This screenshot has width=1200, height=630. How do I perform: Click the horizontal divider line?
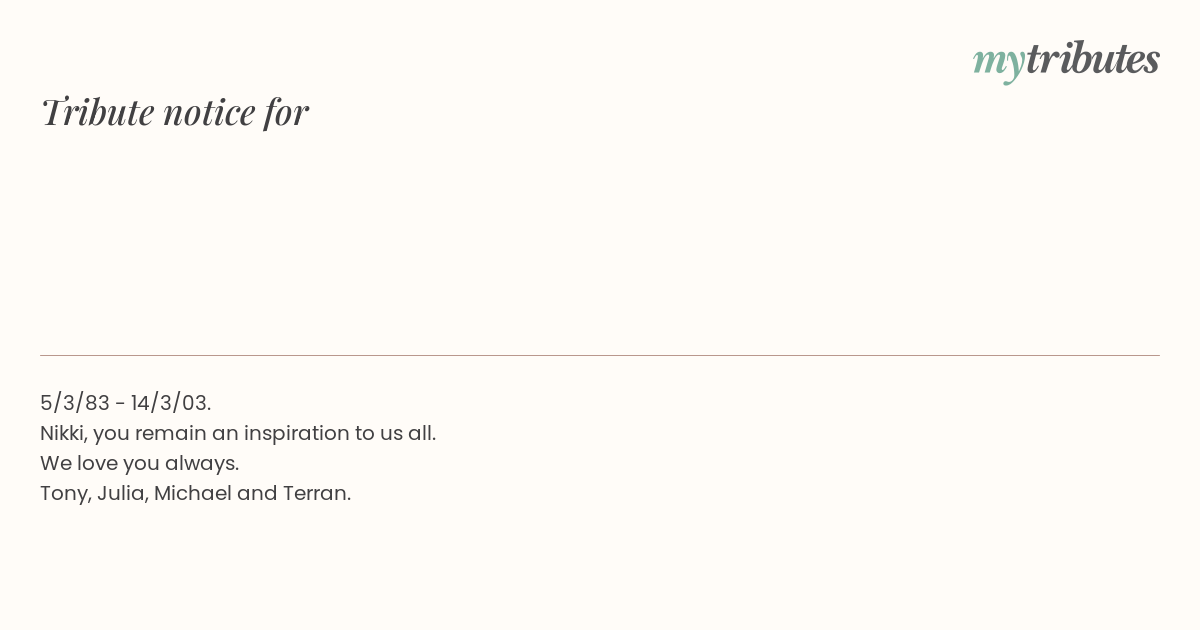(600, 355)
